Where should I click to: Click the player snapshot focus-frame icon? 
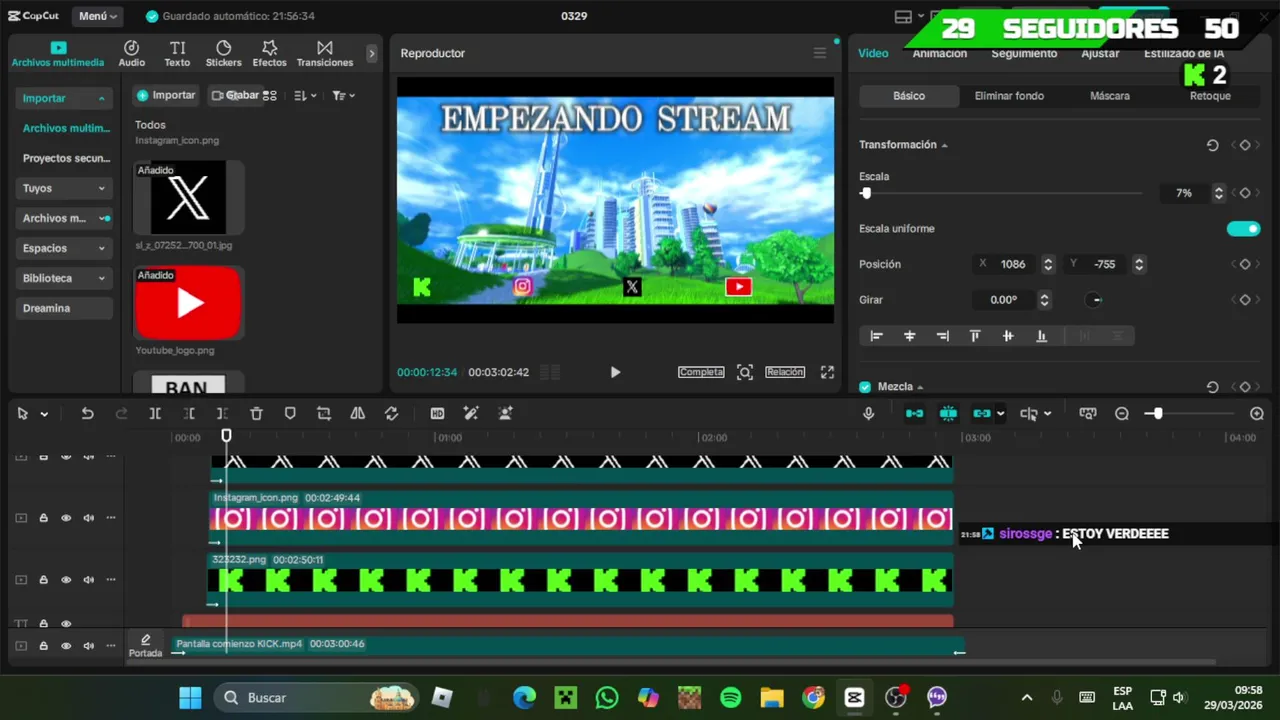(745, 372)
